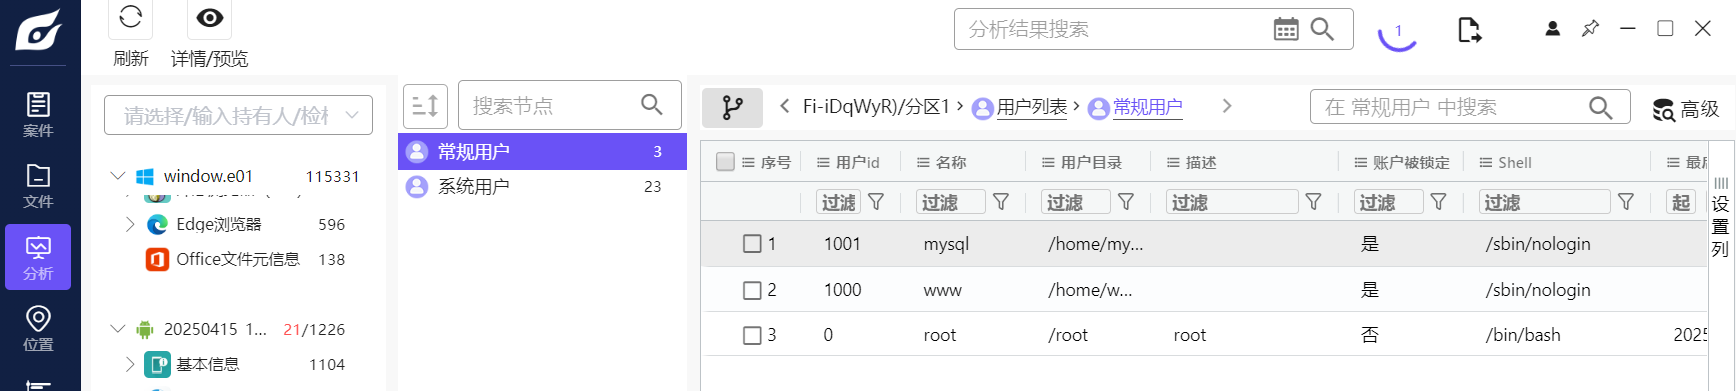Open the Shell column menu
1736x391 pixels.
point(1485,162)
